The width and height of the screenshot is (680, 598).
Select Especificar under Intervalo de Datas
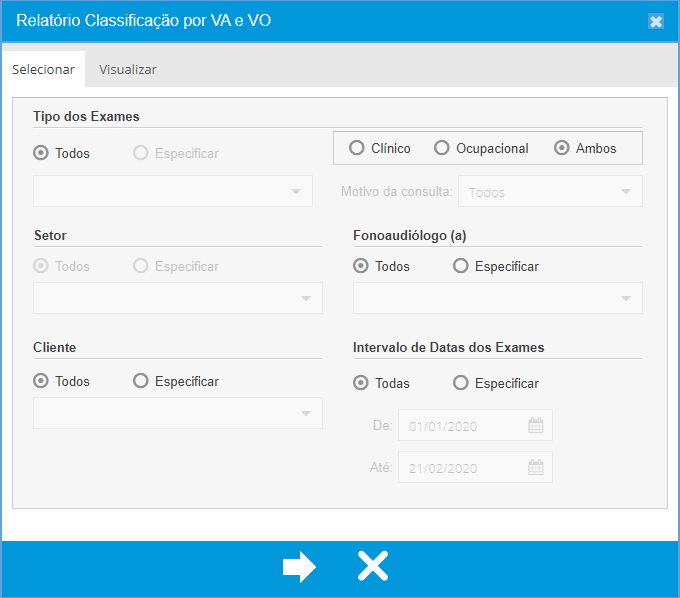[461, 383]
